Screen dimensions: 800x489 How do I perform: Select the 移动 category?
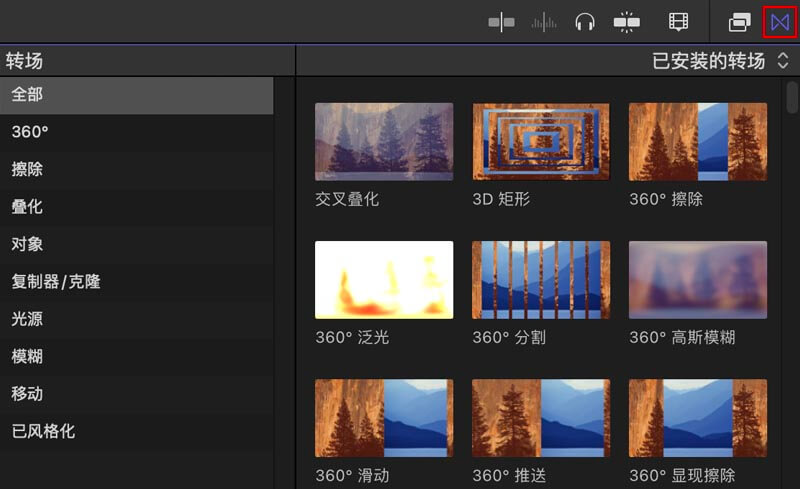[x=137, y=394]
